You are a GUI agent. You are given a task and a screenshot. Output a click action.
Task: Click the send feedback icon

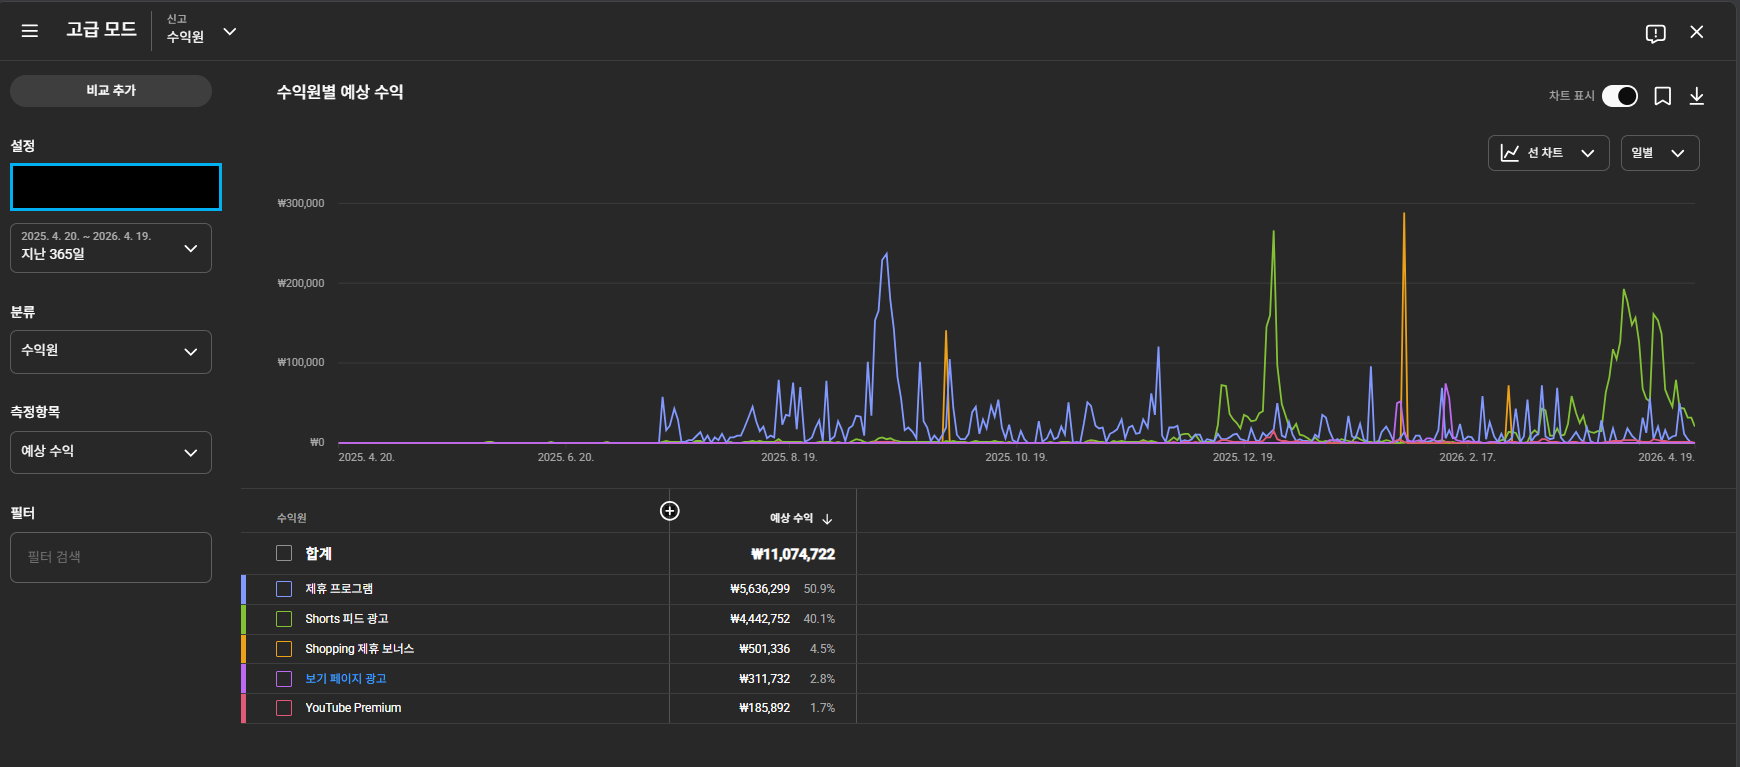click(x=1655, y=33)
